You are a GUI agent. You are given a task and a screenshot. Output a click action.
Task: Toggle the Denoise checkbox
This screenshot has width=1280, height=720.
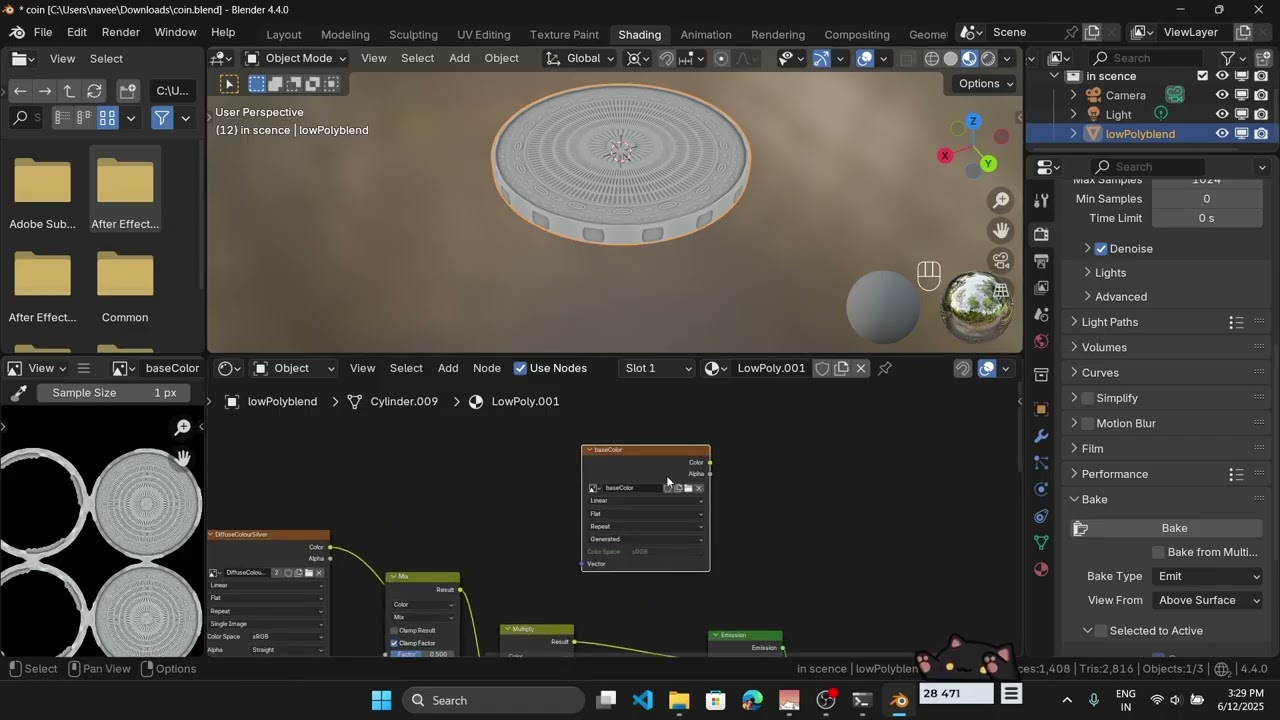pos(1101,248)
